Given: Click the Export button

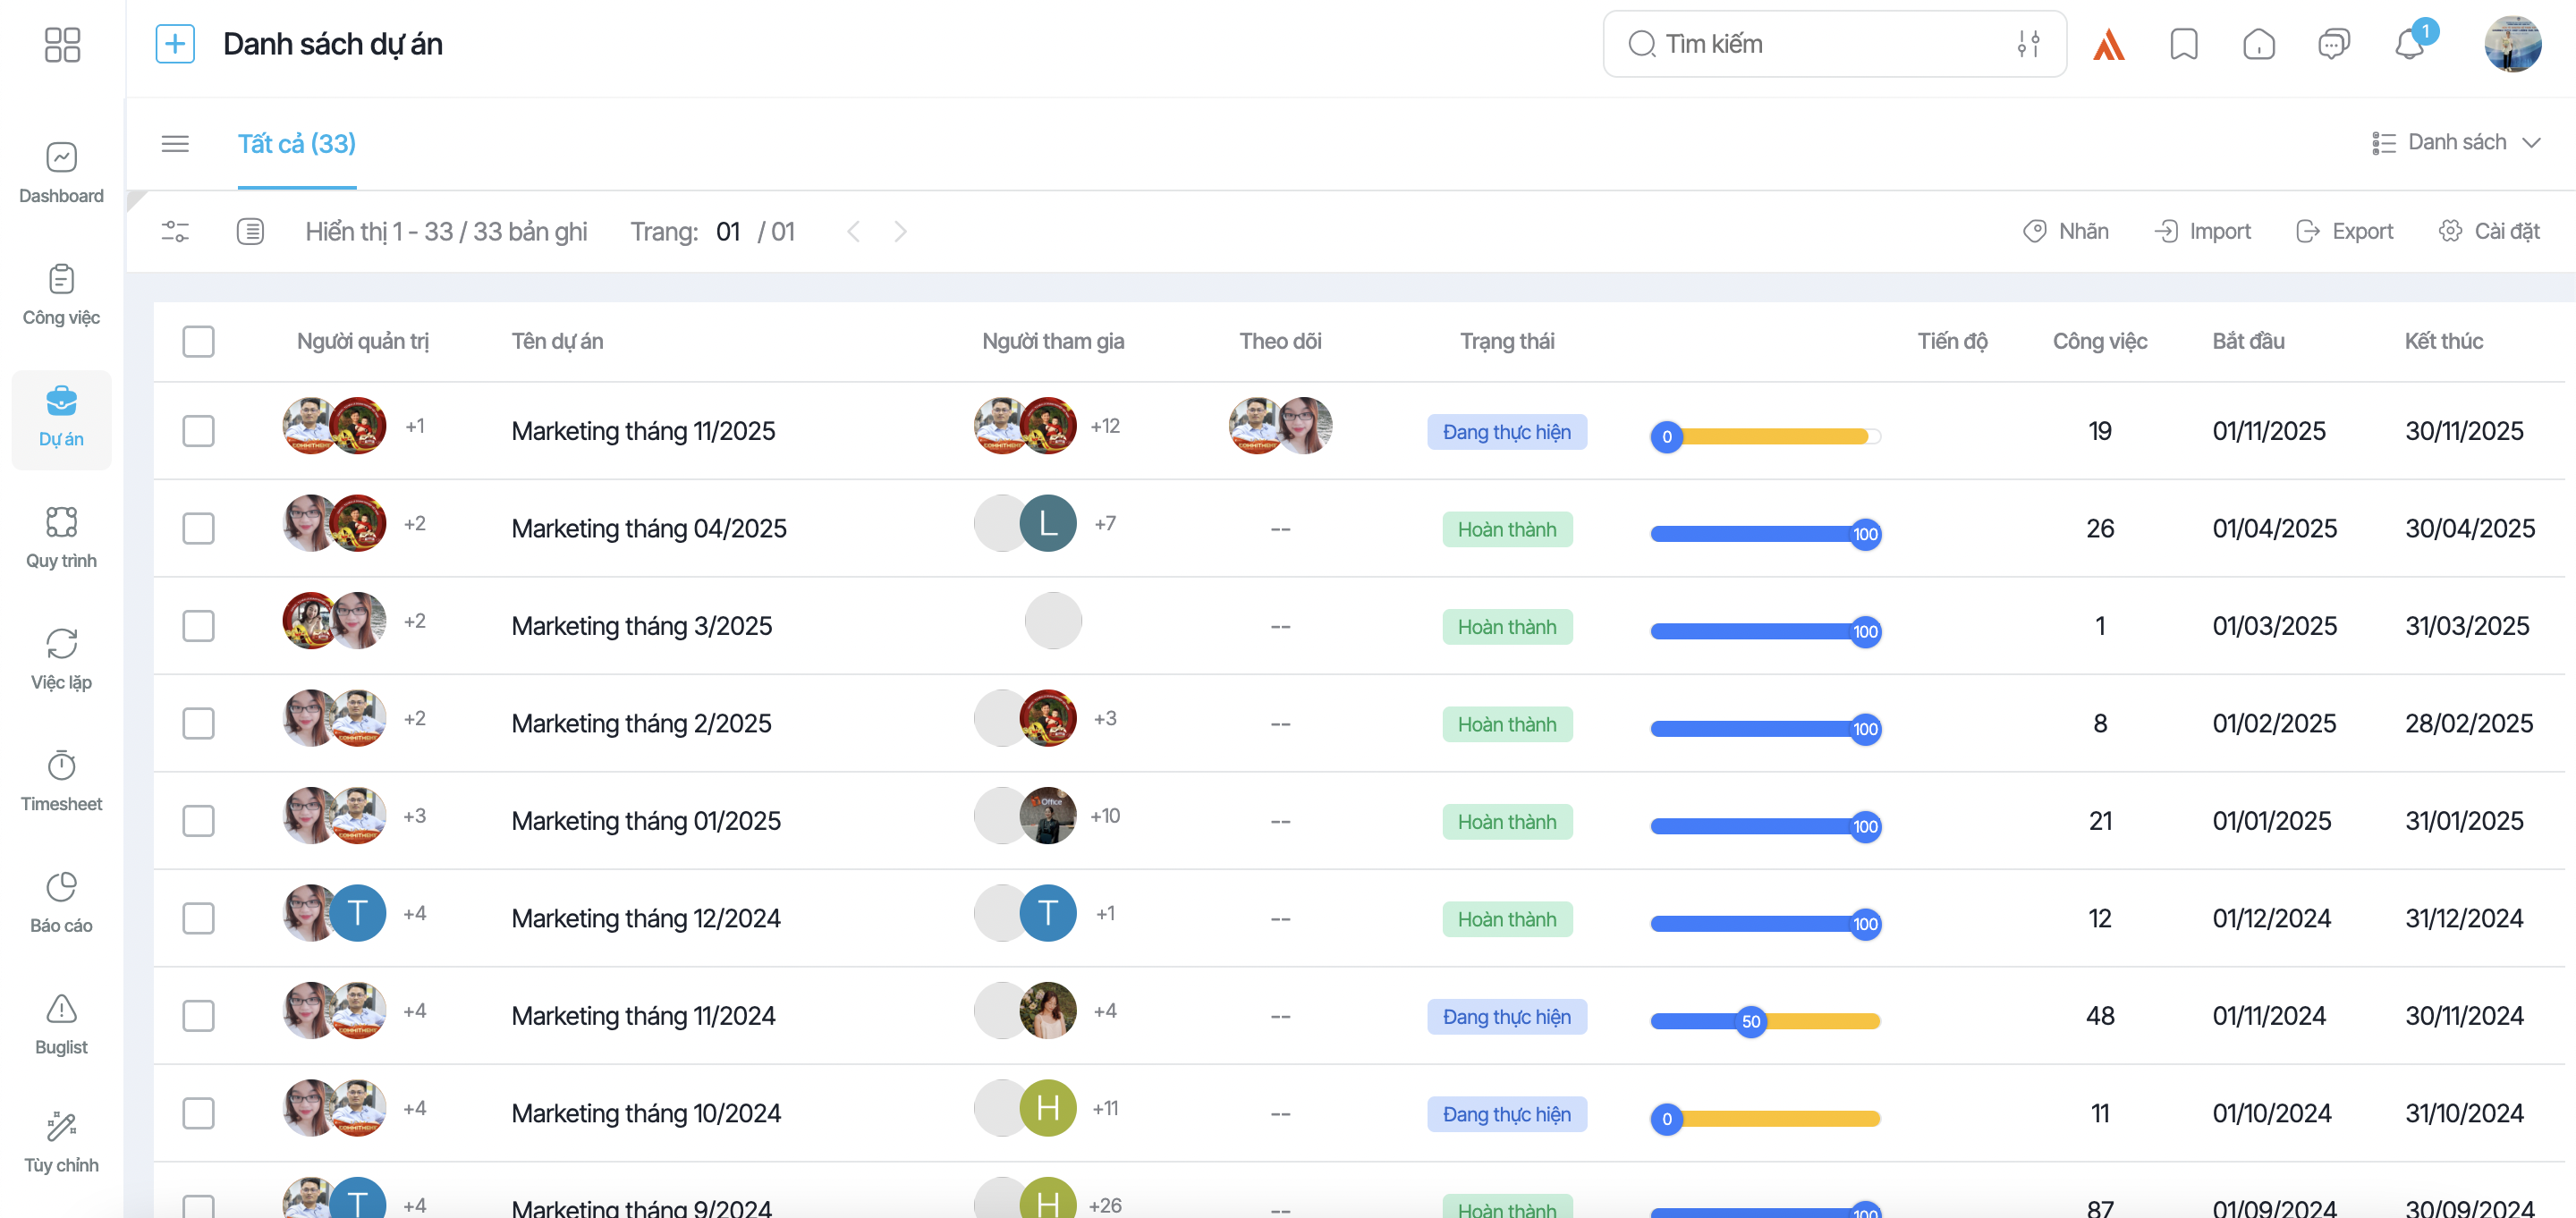Looking at the screenshot, I should (x=2345, y=232).
